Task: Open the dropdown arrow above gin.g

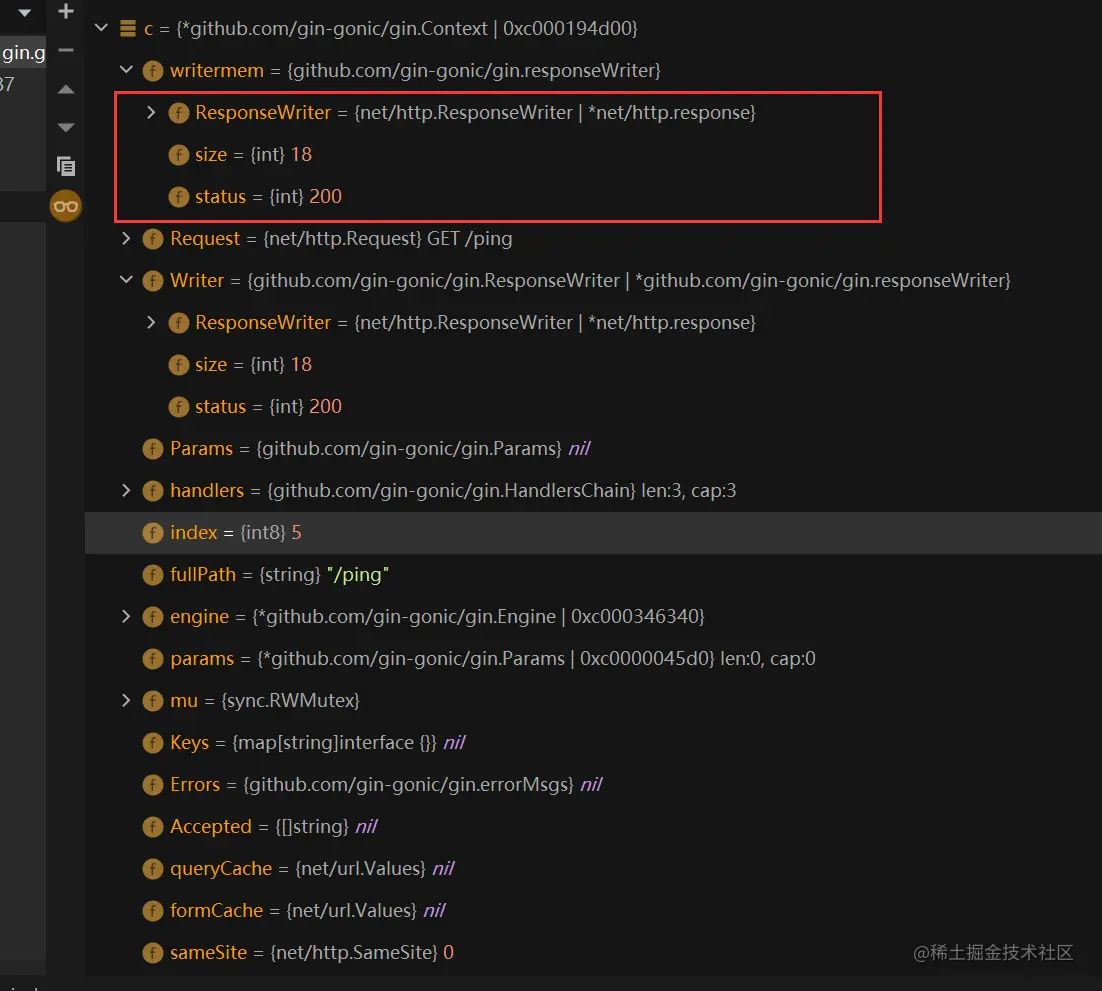Action: pos(25,12)
